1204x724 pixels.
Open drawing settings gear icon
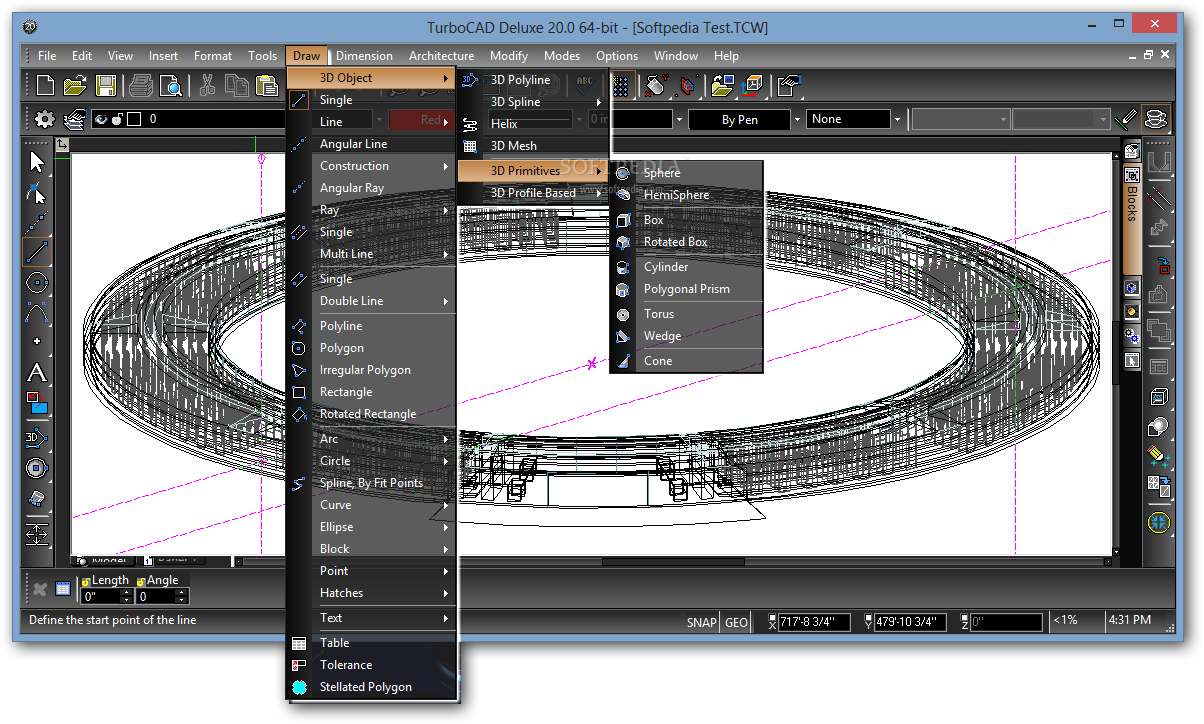[x=45, y=119]
